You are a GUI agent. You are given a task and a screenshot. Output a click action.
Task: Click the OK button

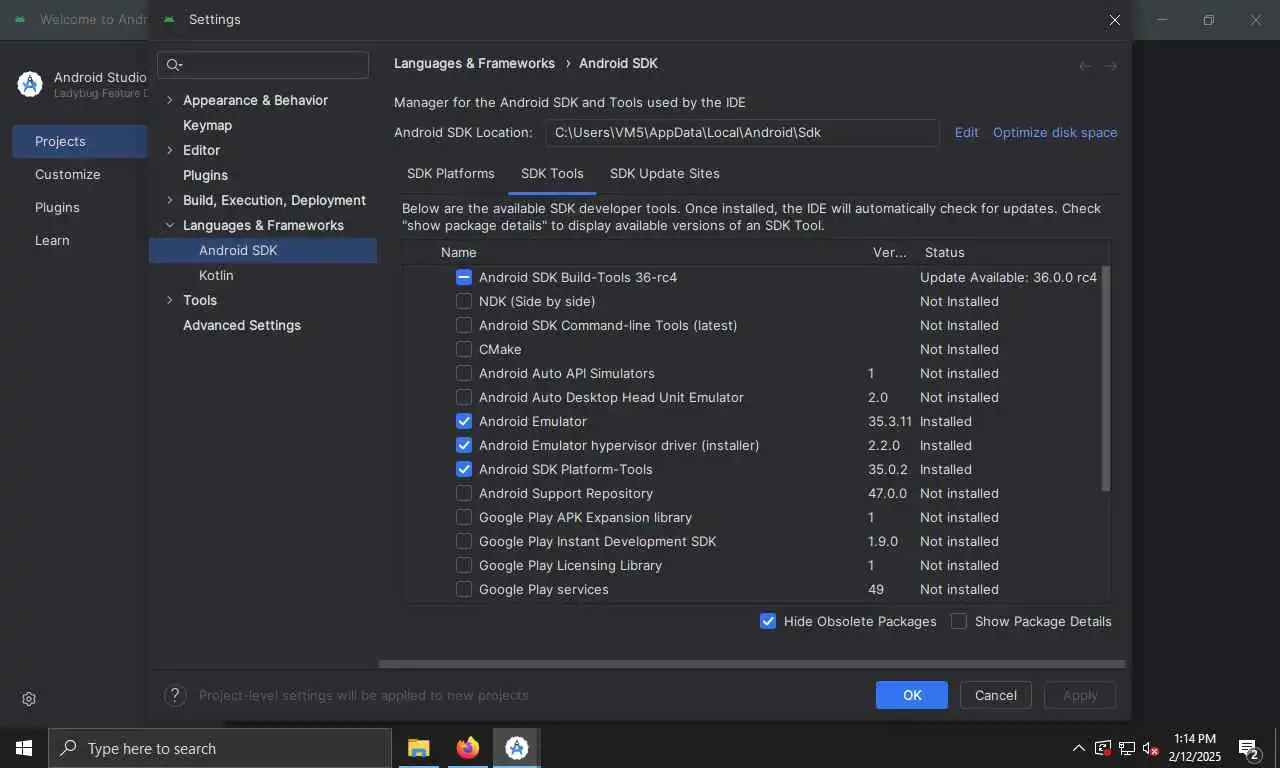click(912, 695)
